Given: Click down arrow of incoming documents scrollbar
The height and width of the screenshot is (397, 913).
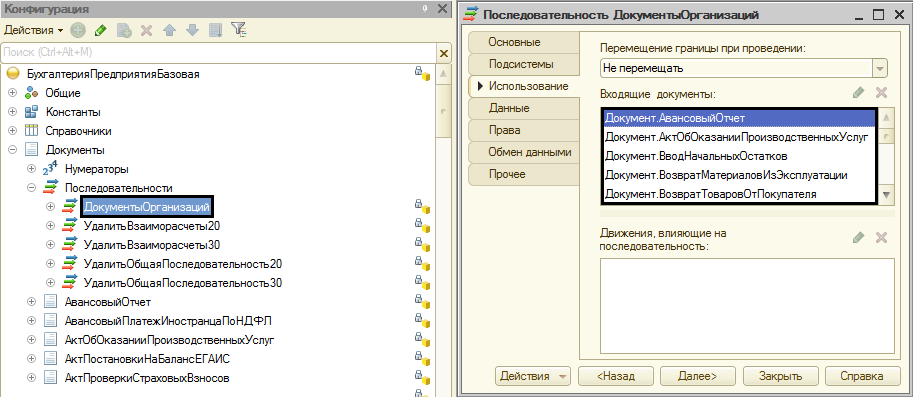Looking at the screenshot, I should tap(886, 195).
